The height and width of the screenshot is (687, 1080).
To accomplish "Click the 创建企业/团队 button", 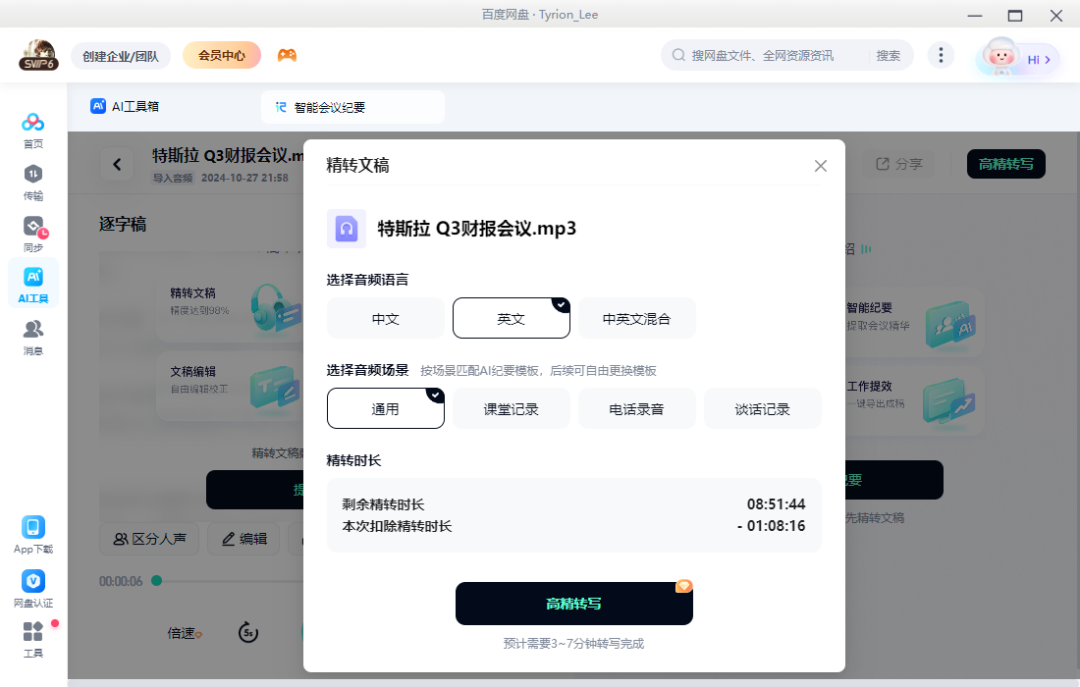I will (121, 56).
